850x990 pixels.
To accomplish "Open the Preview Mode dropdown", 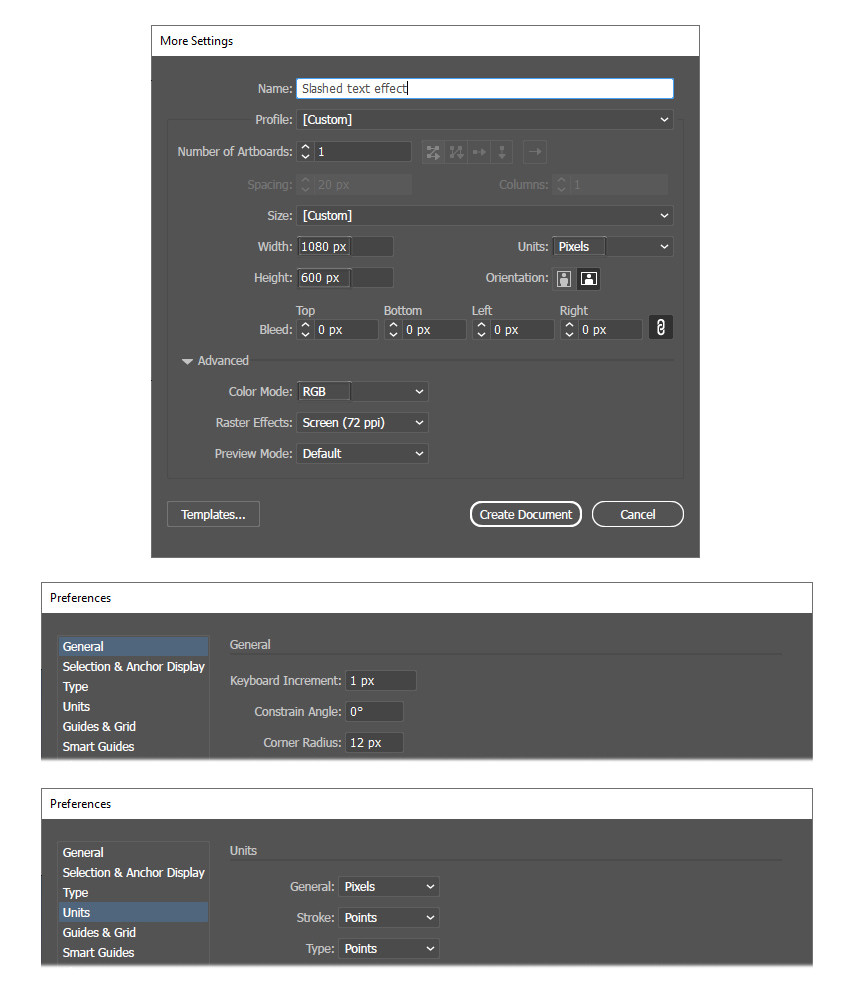I will click(362, 453).
